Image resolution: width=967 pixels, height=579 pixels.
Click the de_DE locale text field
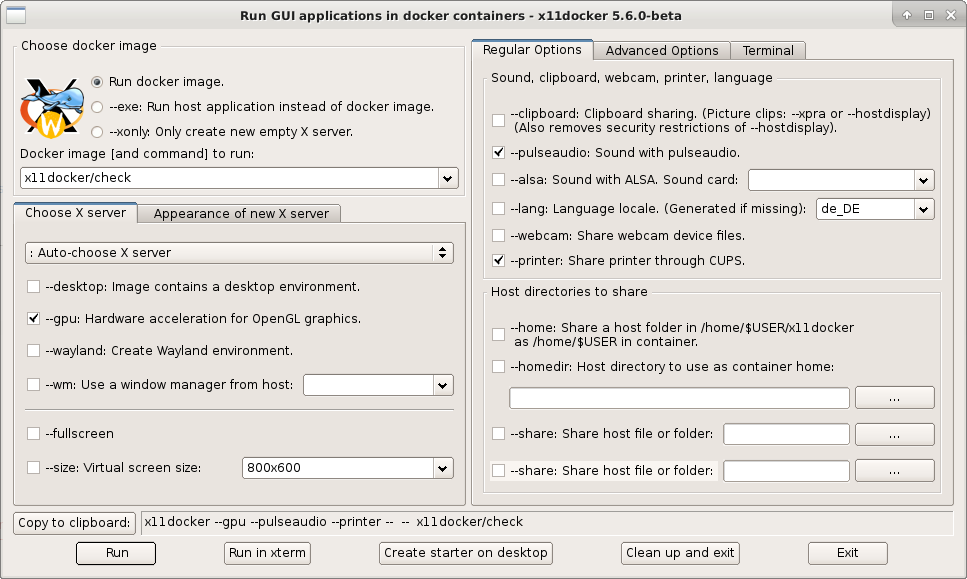coord(865,209)
